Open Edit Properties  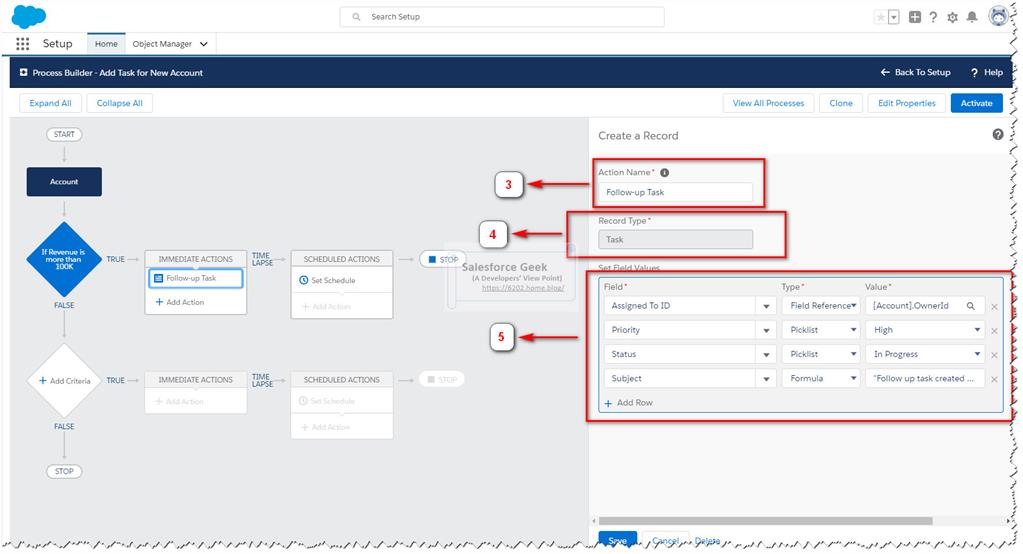pos(906,103)
